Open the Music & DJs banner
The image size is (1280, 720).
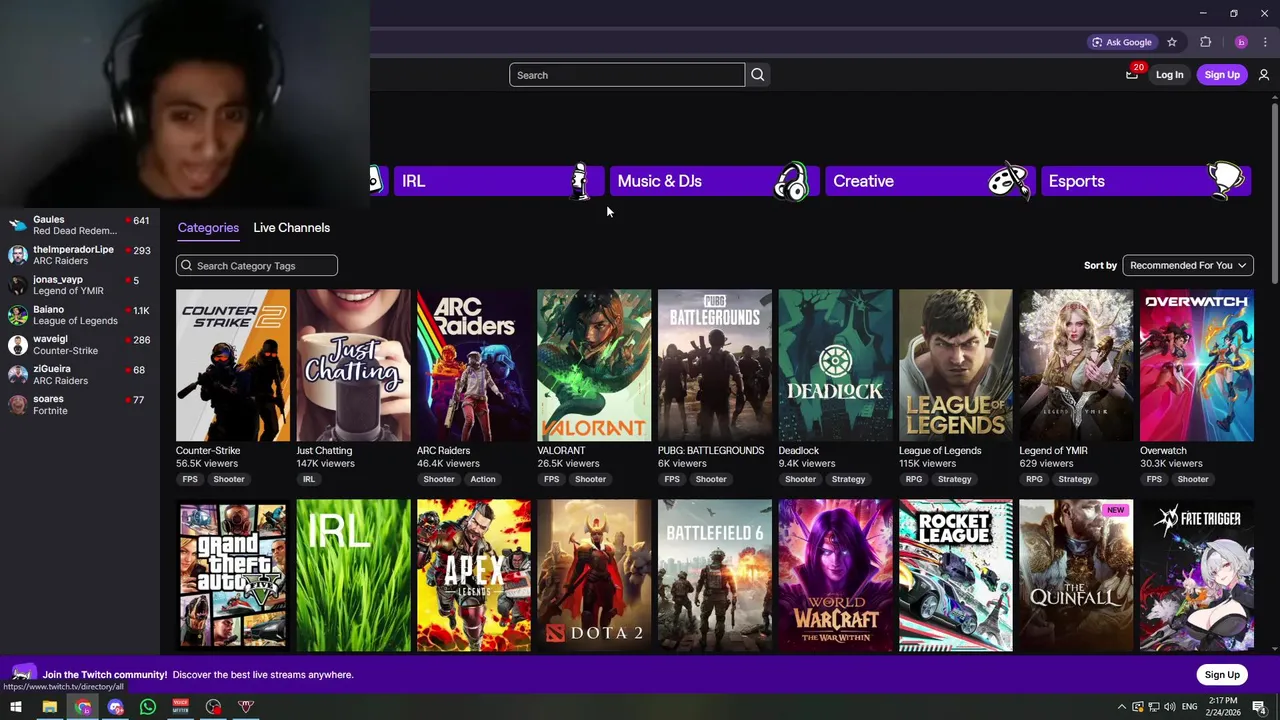coord(715,181)
